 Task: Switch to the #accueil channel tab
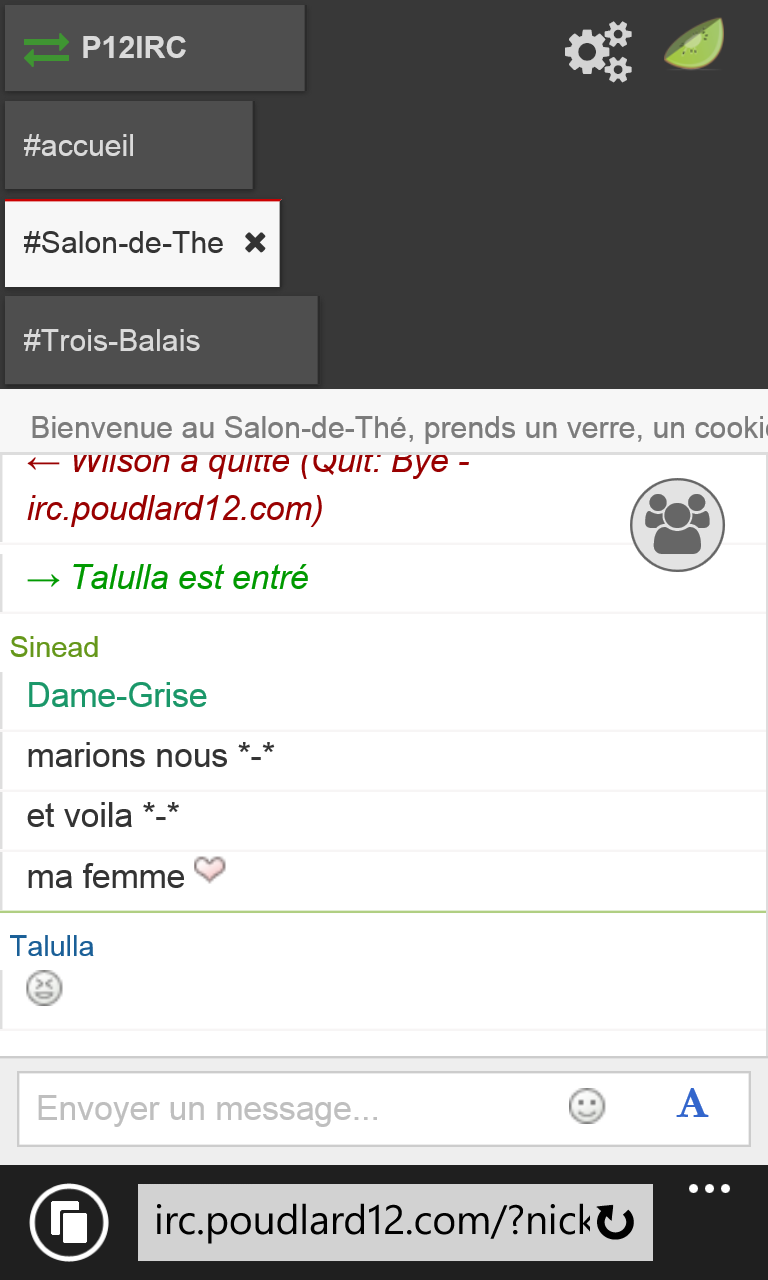(128, 146)
